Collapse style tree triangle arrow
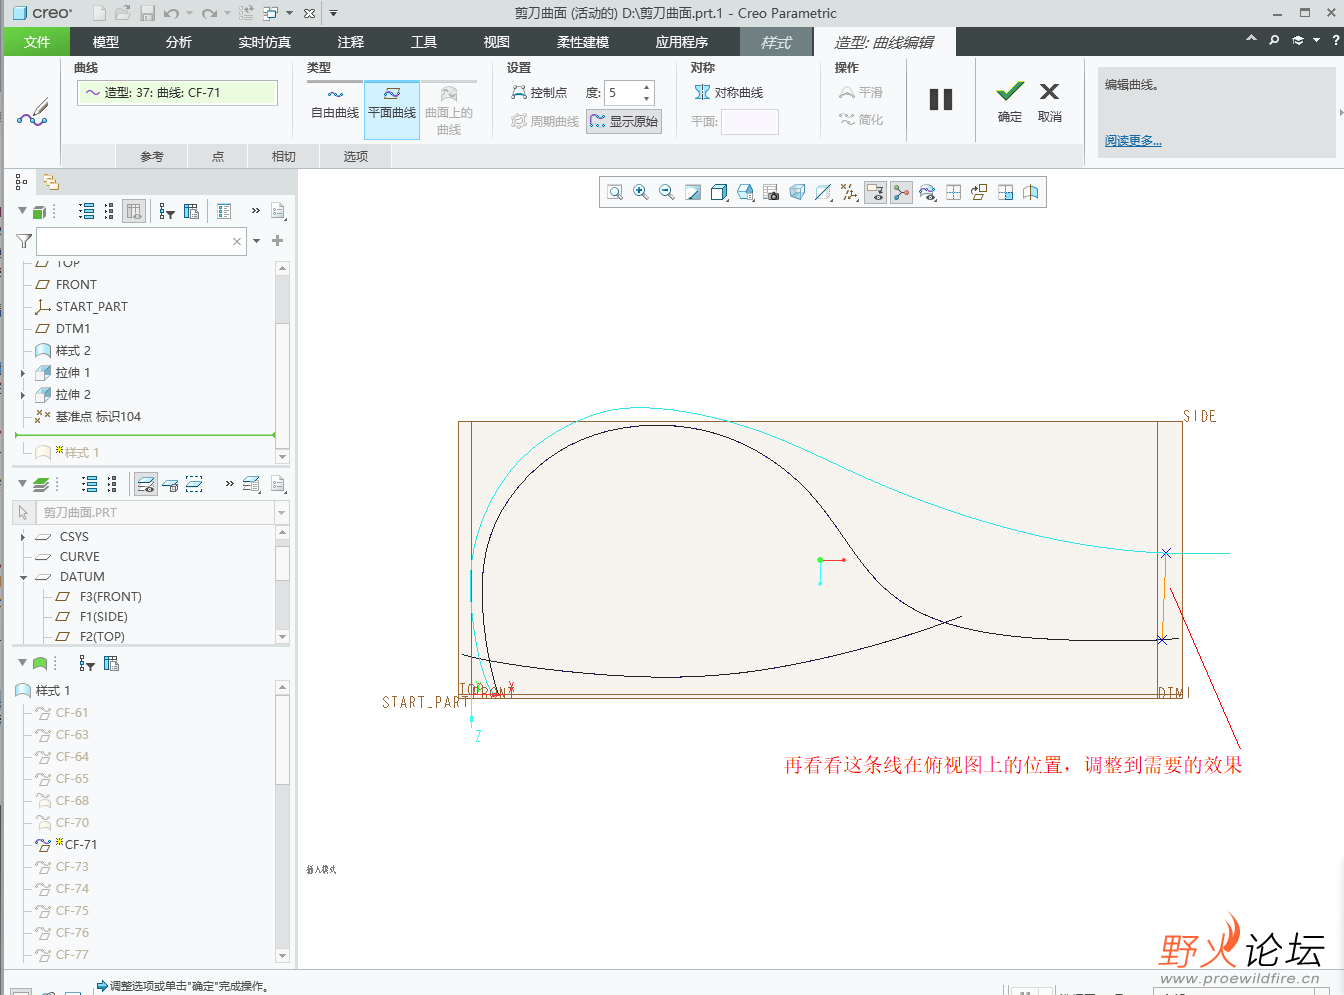This screenshot has width=1344, height=995. pos(22,663)
